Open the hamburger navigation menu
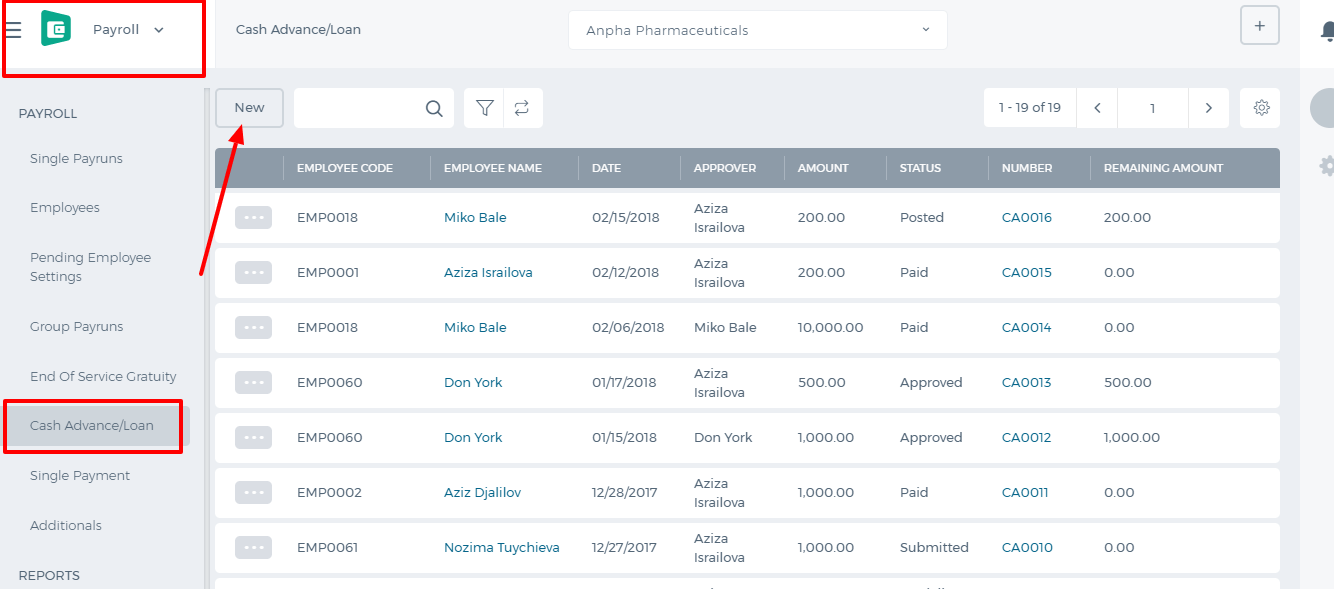This screenshot has width=1334, height=589. [13, 30]
